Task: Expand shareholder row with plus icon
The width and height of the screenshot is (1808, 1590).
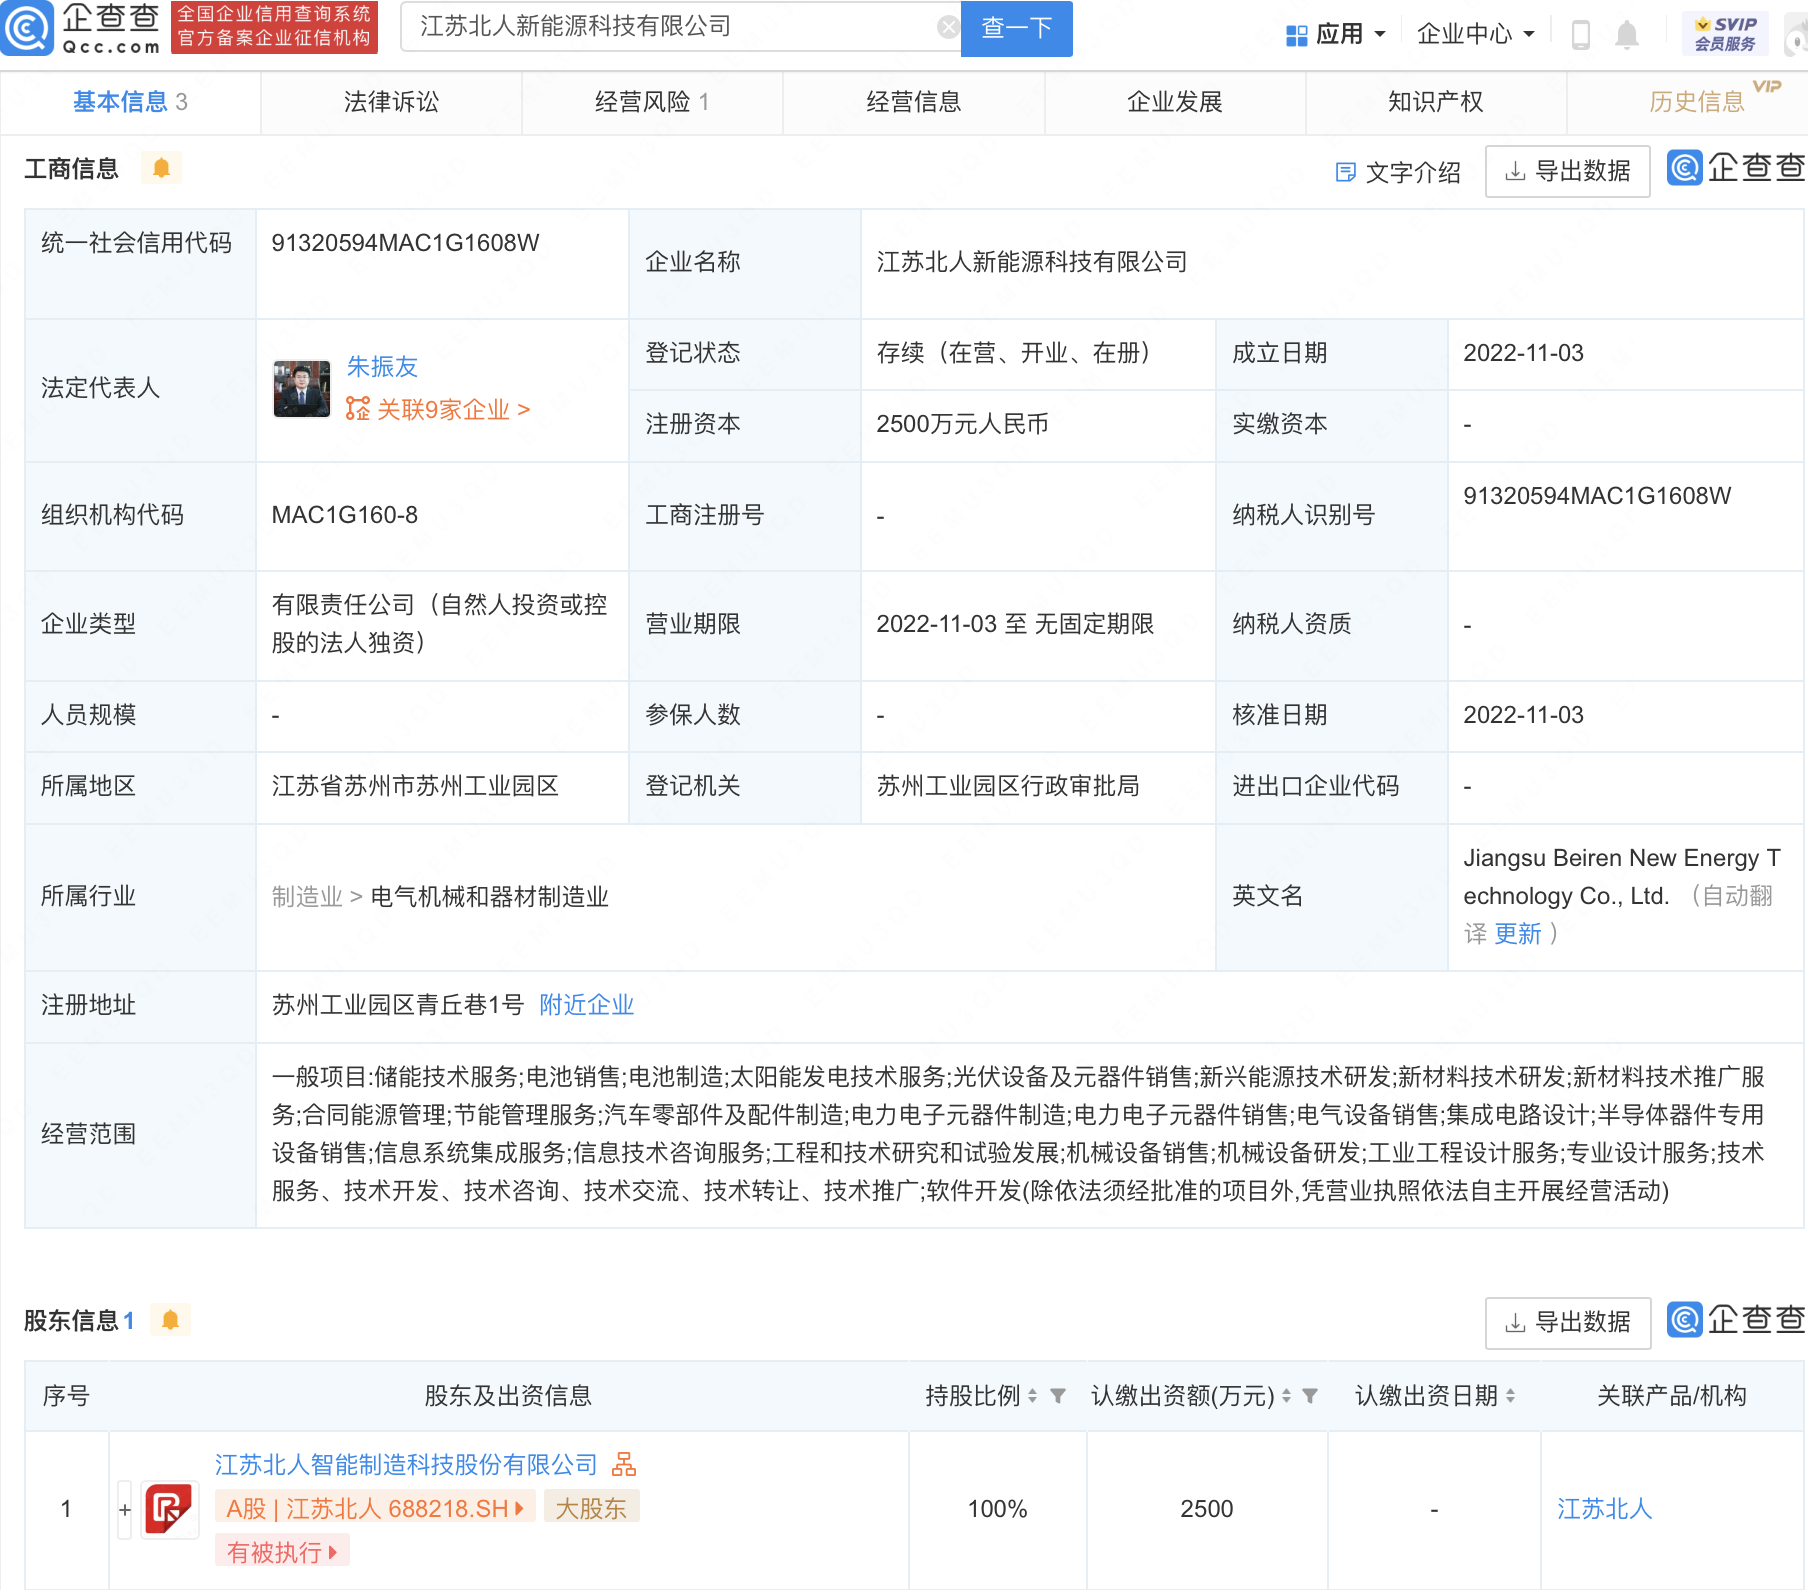Action: (125, 1510)
